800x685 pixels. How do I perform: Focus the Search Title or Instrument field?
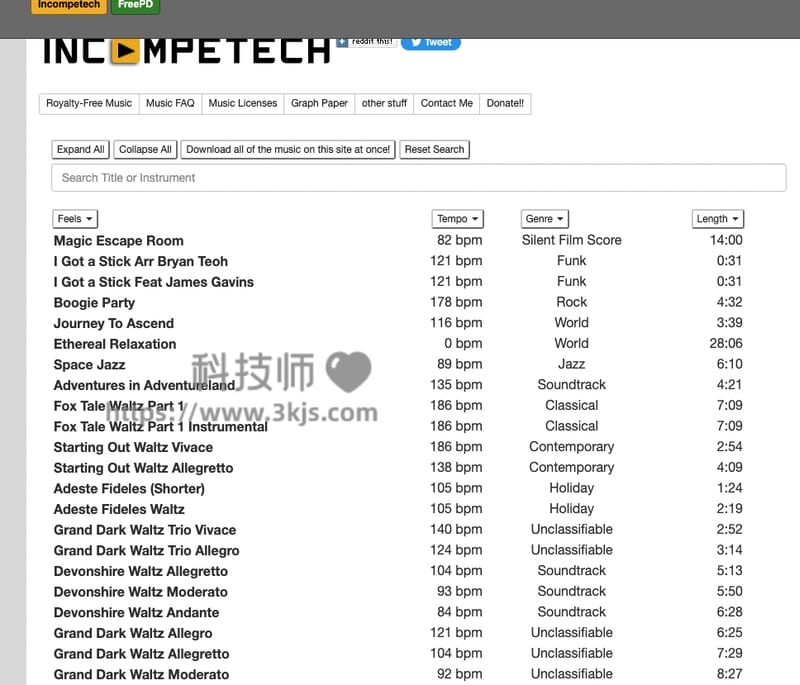pyautogui.click(x=418, y=178)
